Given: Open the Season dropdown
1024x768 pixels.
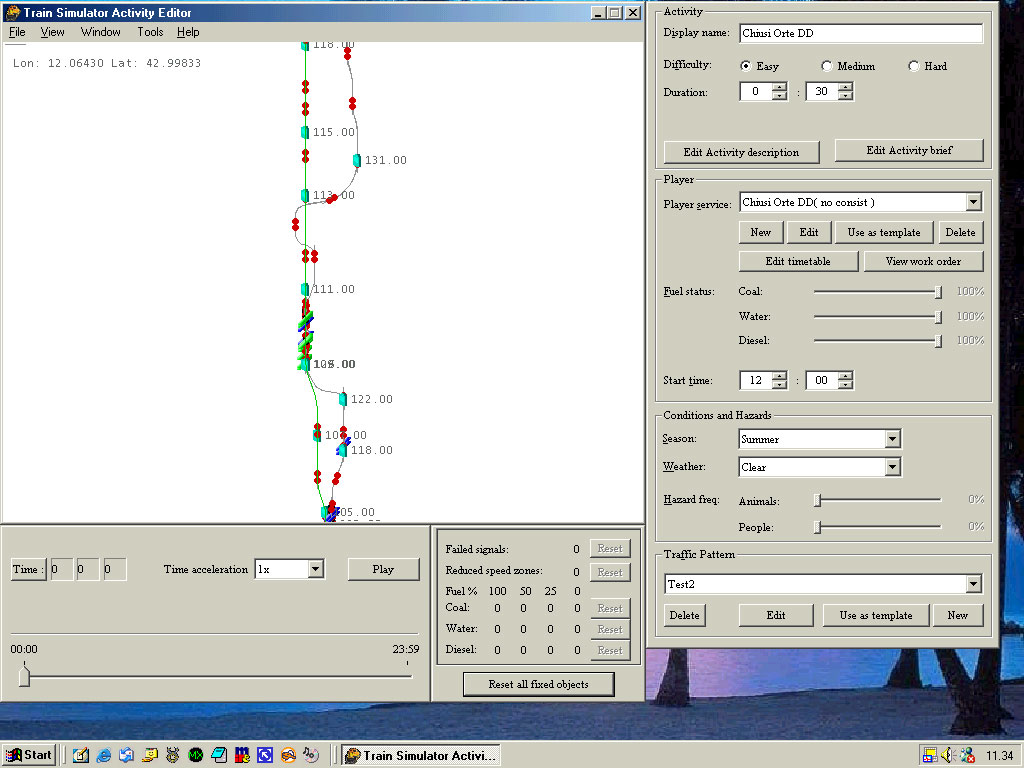Looking at the screenshot, I should 892,439.
